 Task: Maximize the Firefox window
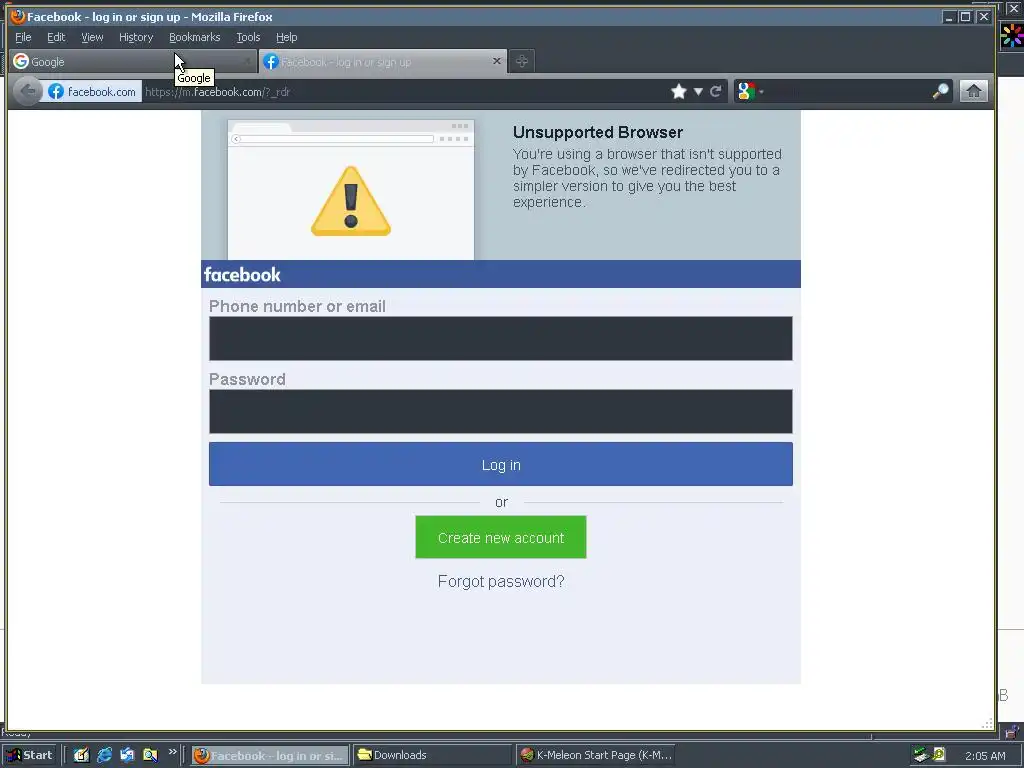click(x=965, y=17)
